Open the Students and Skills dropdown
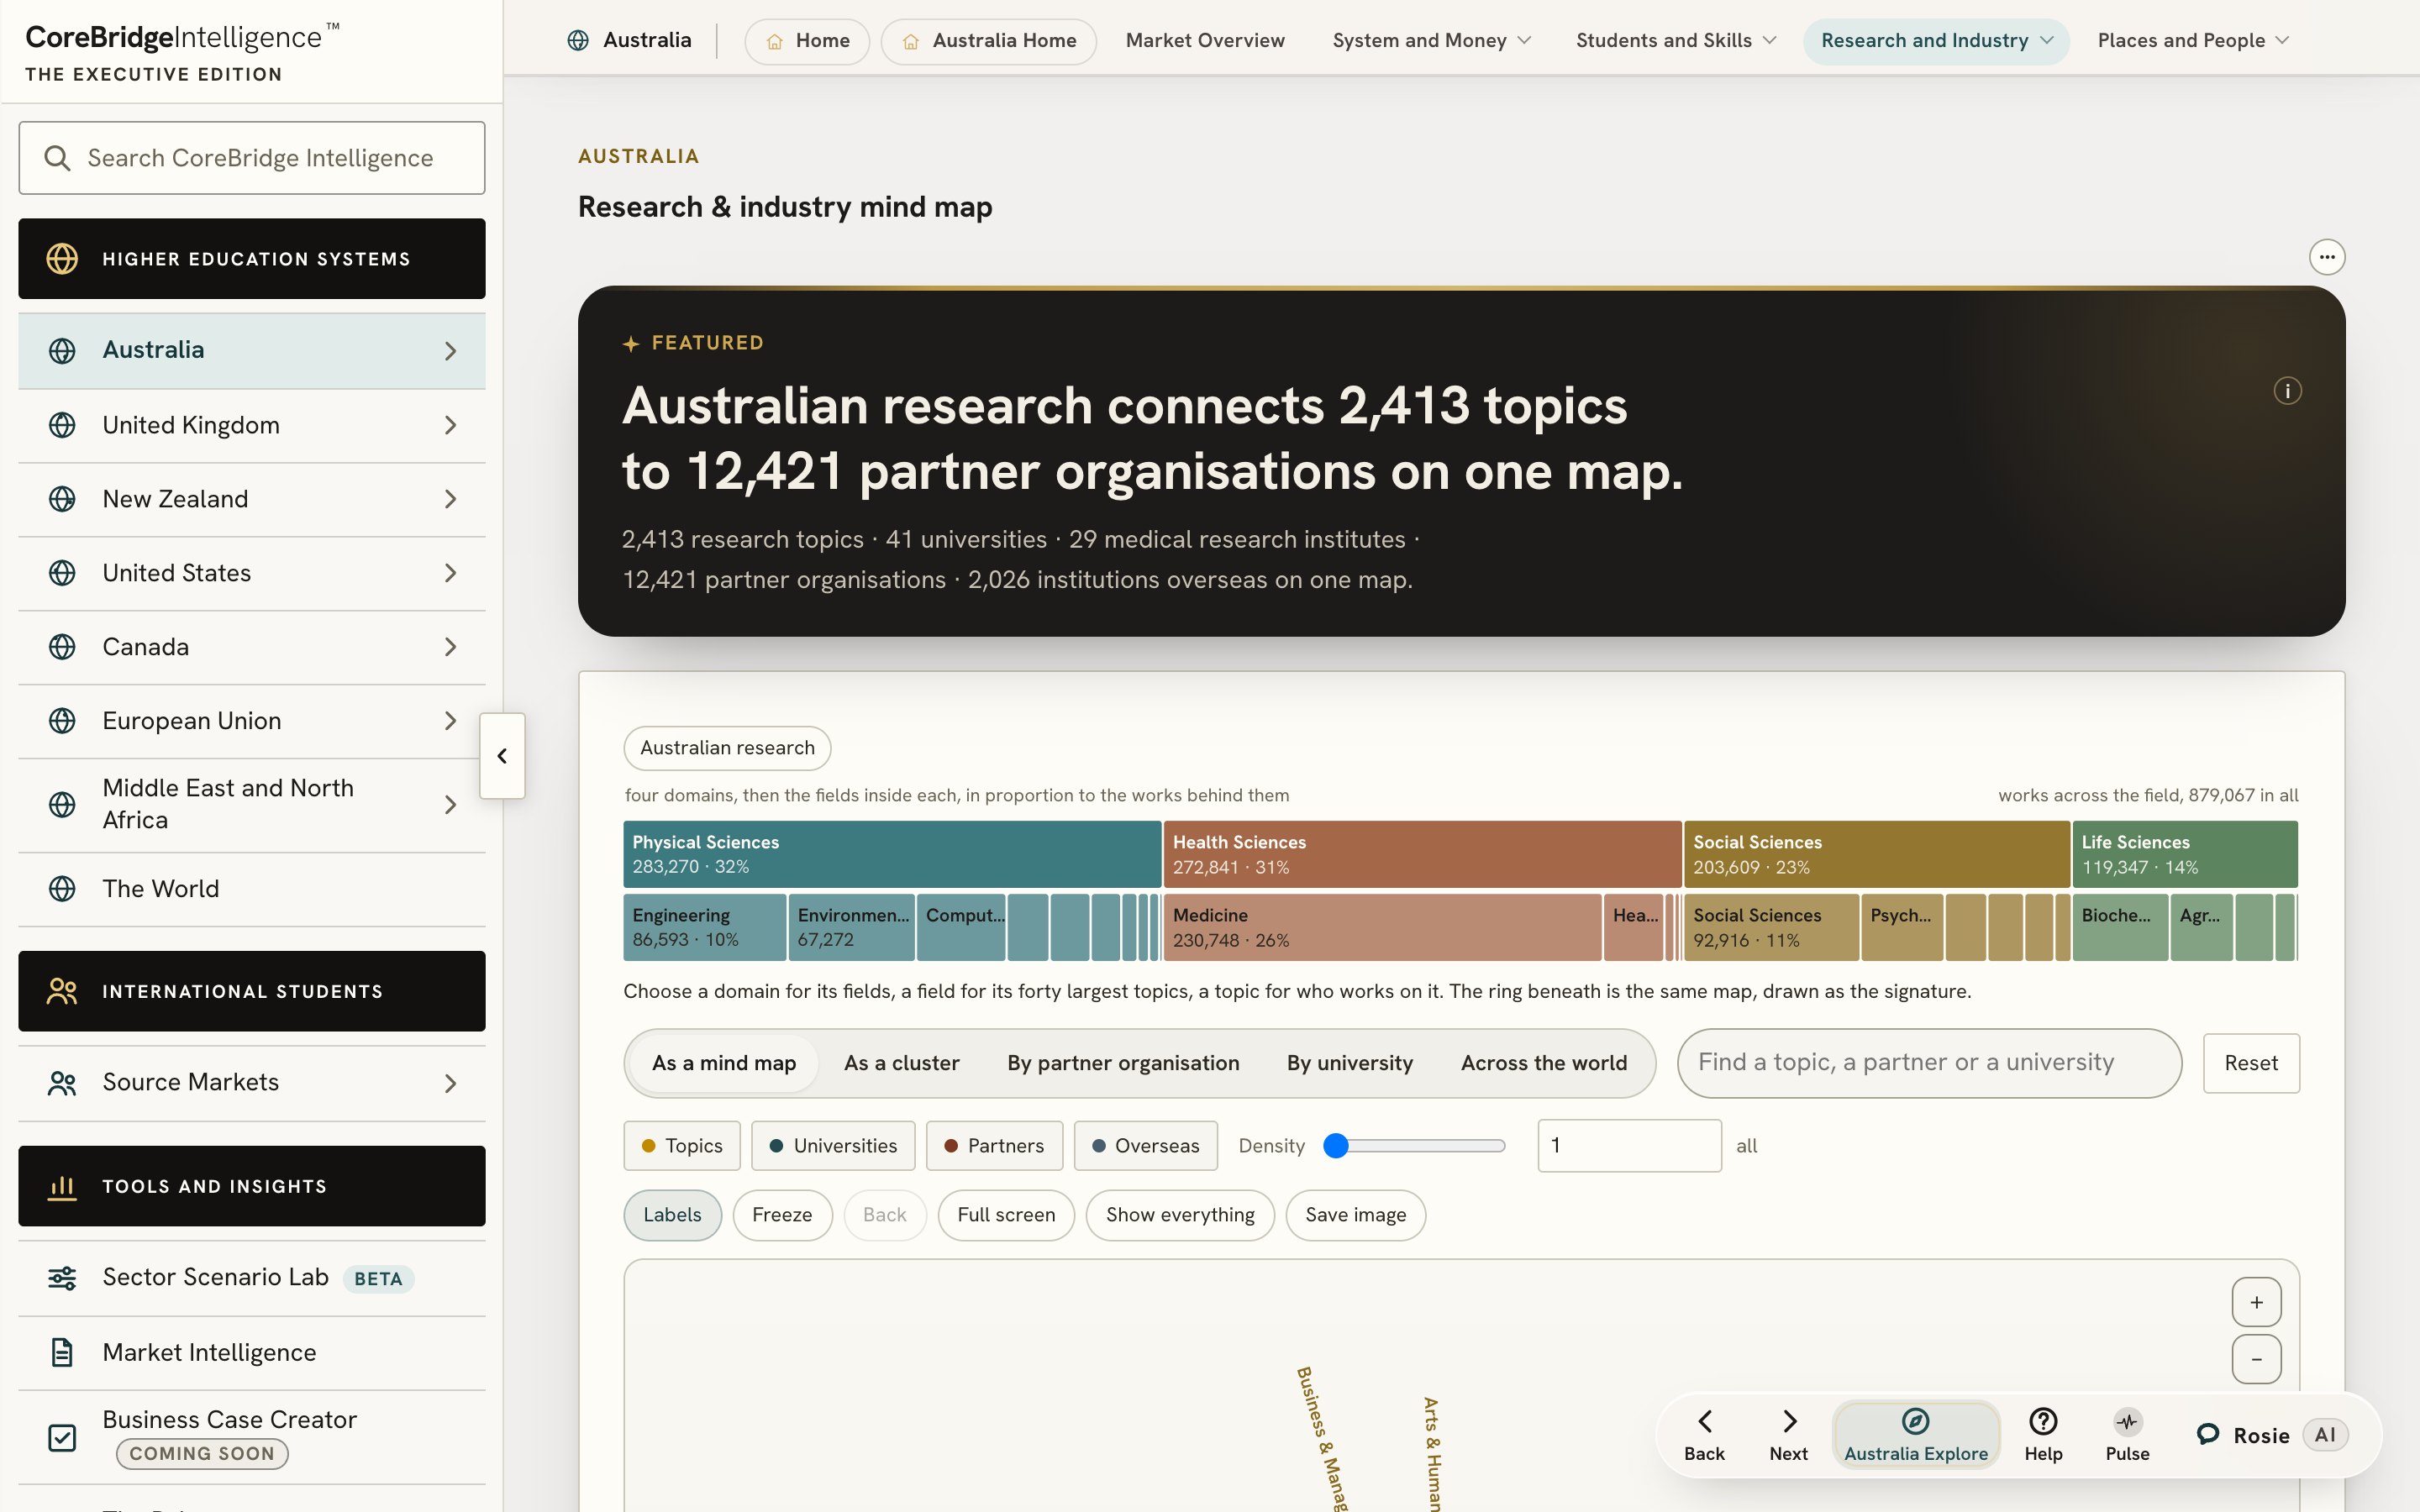2420x1512 pixels. click(x=1676, y=41)
